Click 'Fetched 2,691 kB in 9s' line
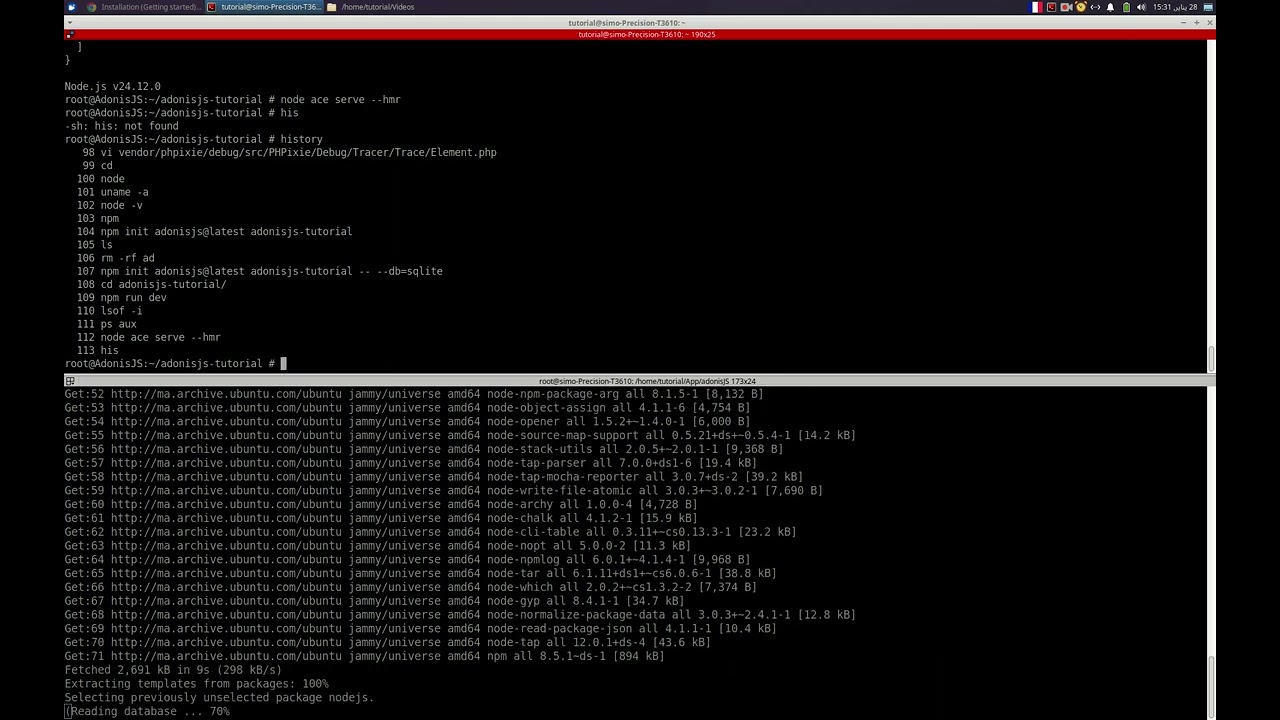The width and height of the screenshot is (1280, 720). (x=173, y=670)
